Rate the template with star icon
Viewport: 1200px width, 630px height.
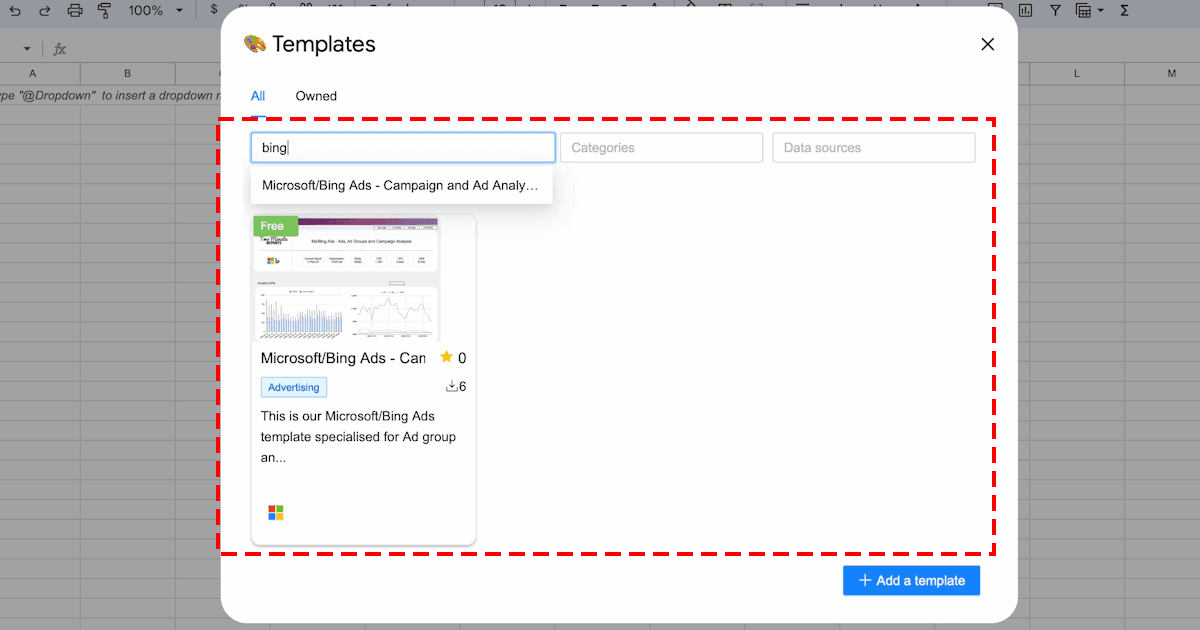(x=446, y=357)
